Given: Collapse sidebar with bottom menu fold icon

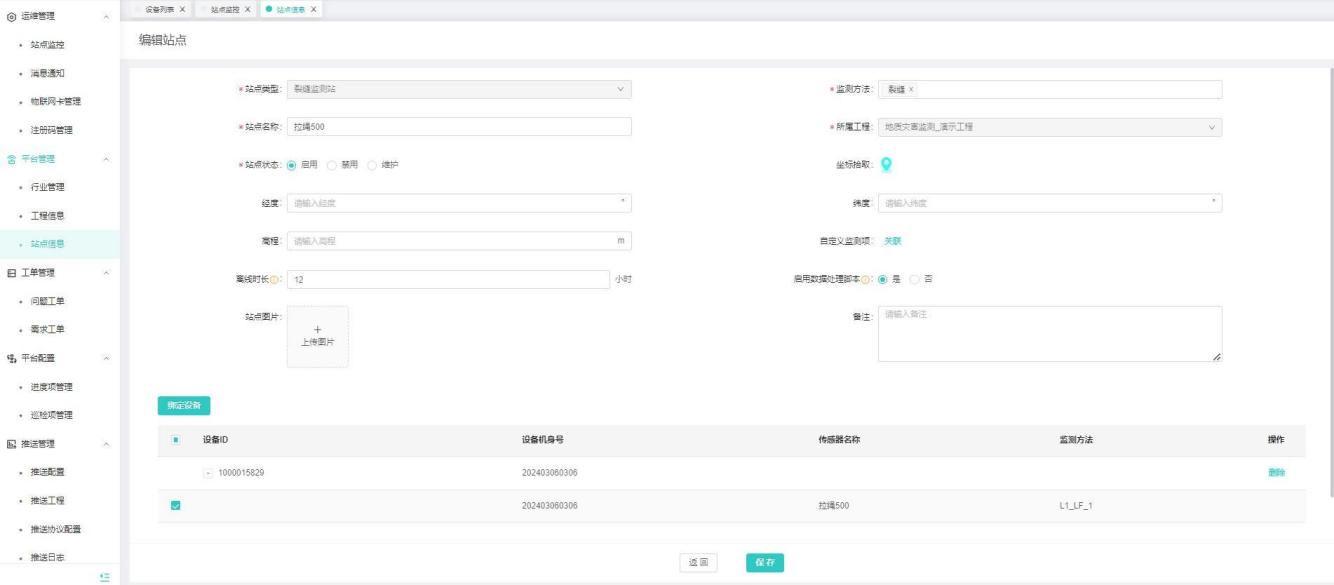Looking at the screenshot, I should tap(102, 577).
